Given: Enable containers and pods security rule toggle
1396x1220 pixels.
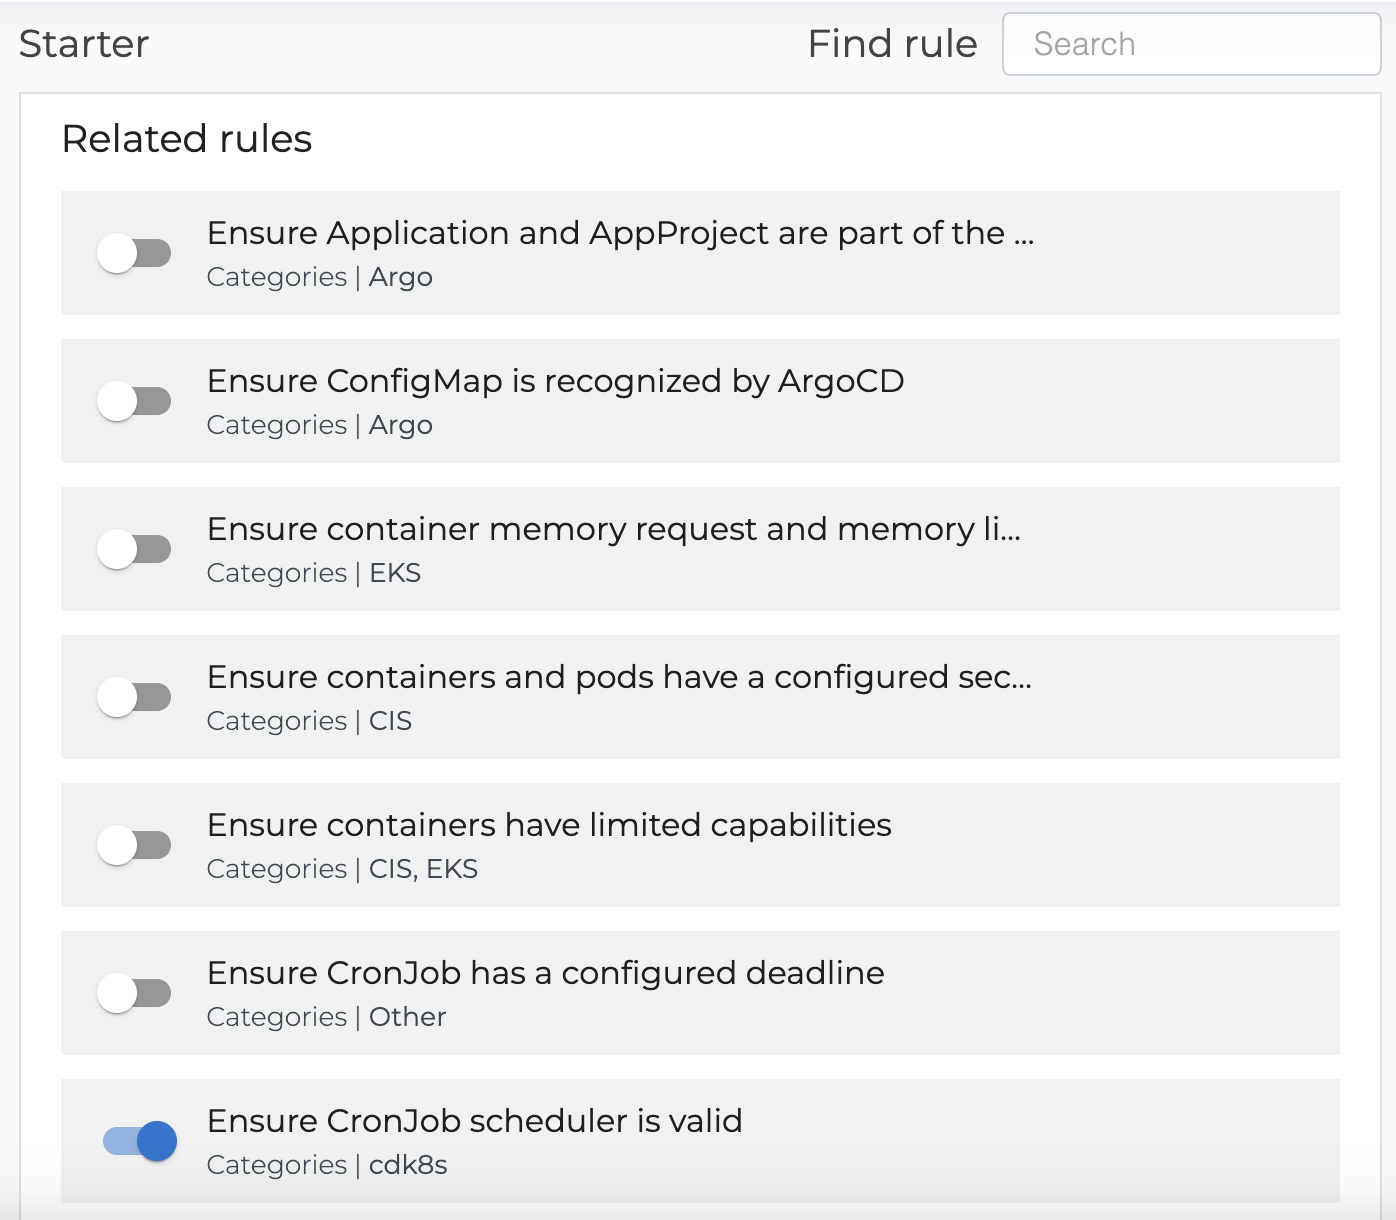Looking at the screenshot, I should coord(134,697).
